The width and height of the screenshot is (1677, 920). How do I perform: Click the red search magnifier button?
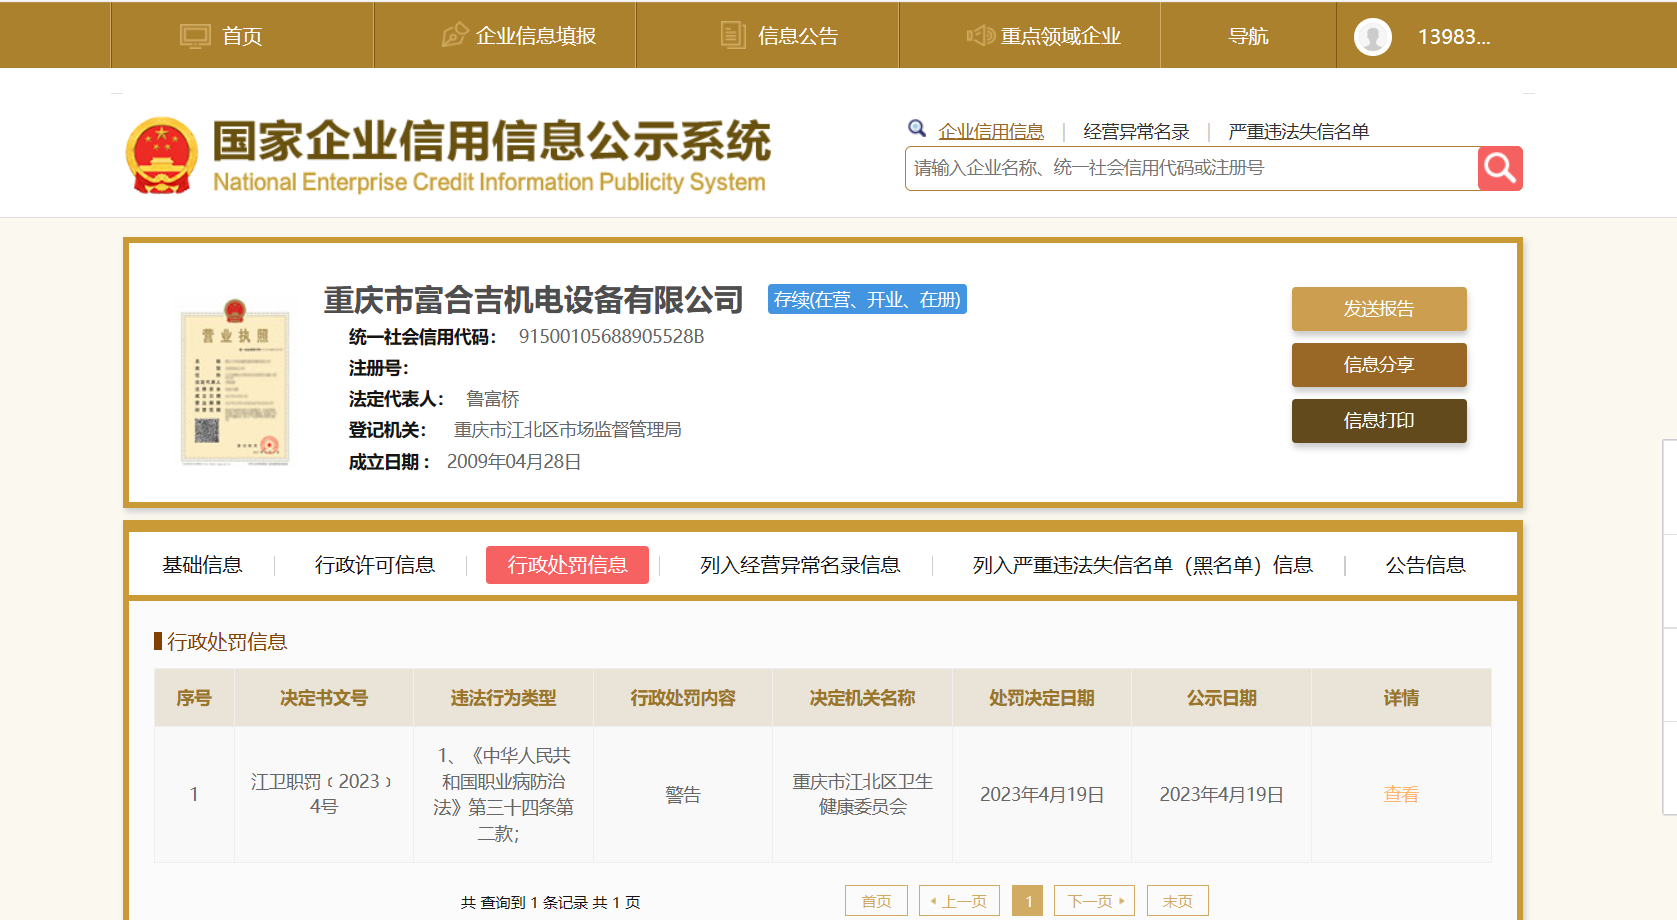click(x=1500, y=168)
